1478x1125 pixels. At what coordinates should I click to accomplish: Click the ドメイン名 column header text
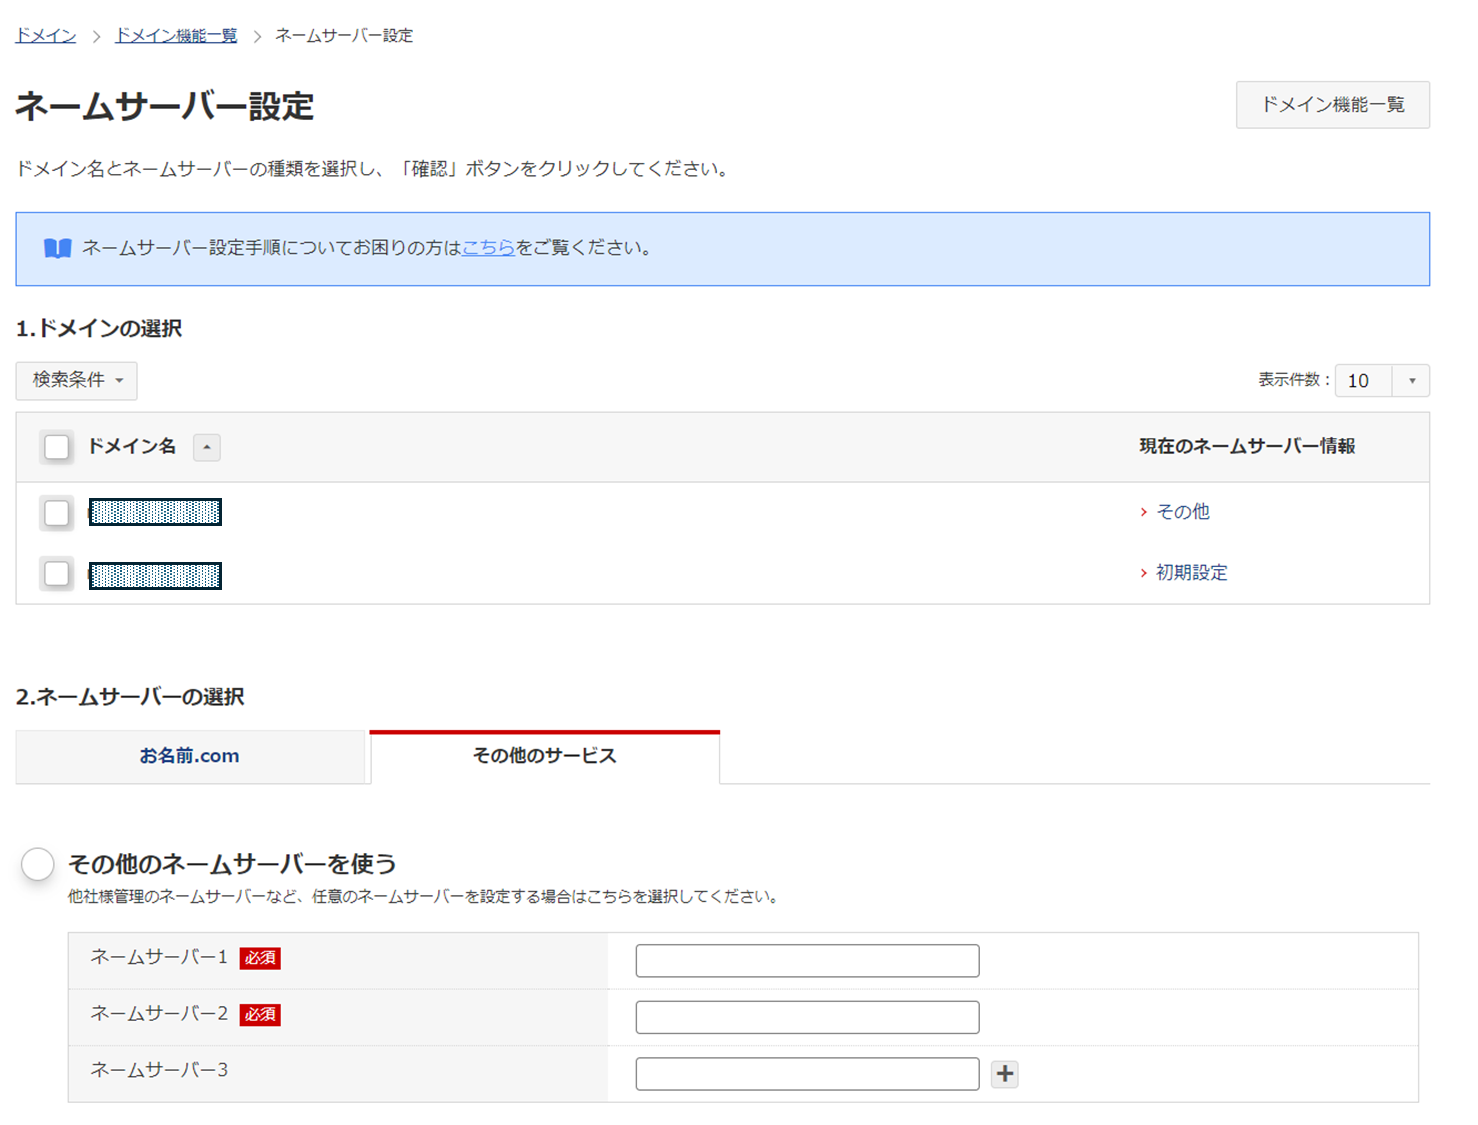132,447
